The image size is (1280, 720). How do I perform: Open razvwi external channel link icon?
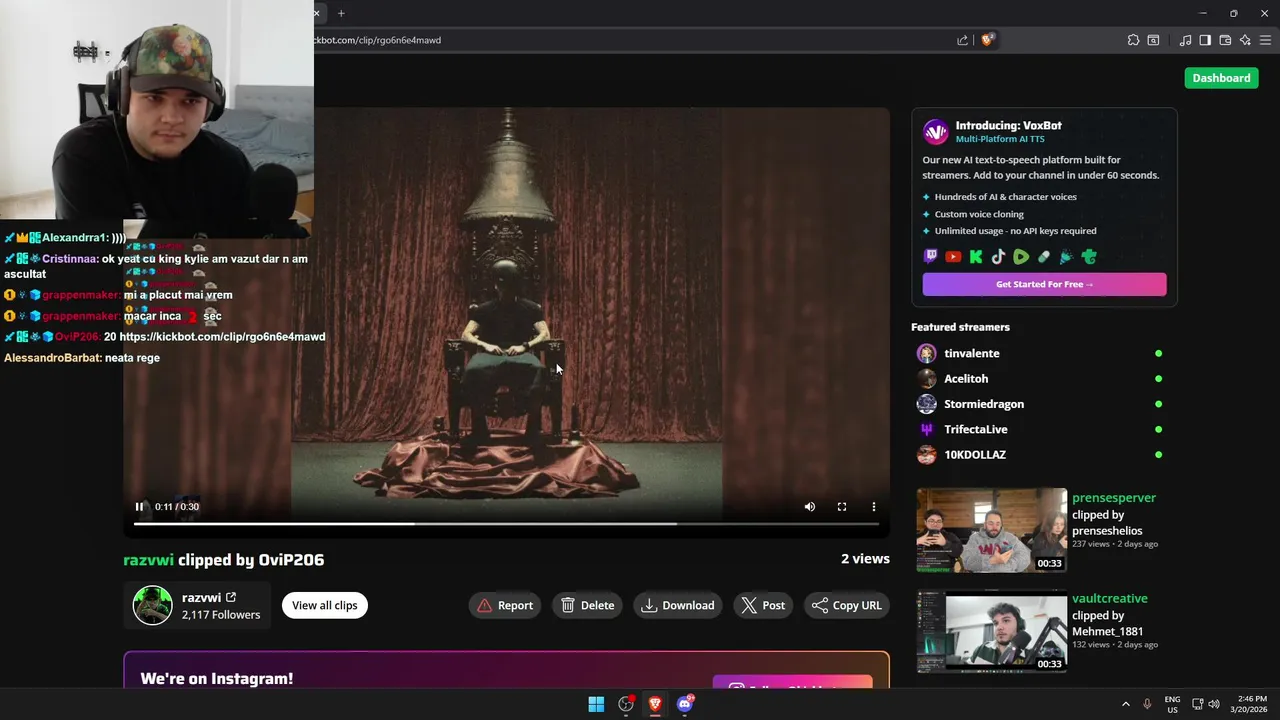coord(231,598)
